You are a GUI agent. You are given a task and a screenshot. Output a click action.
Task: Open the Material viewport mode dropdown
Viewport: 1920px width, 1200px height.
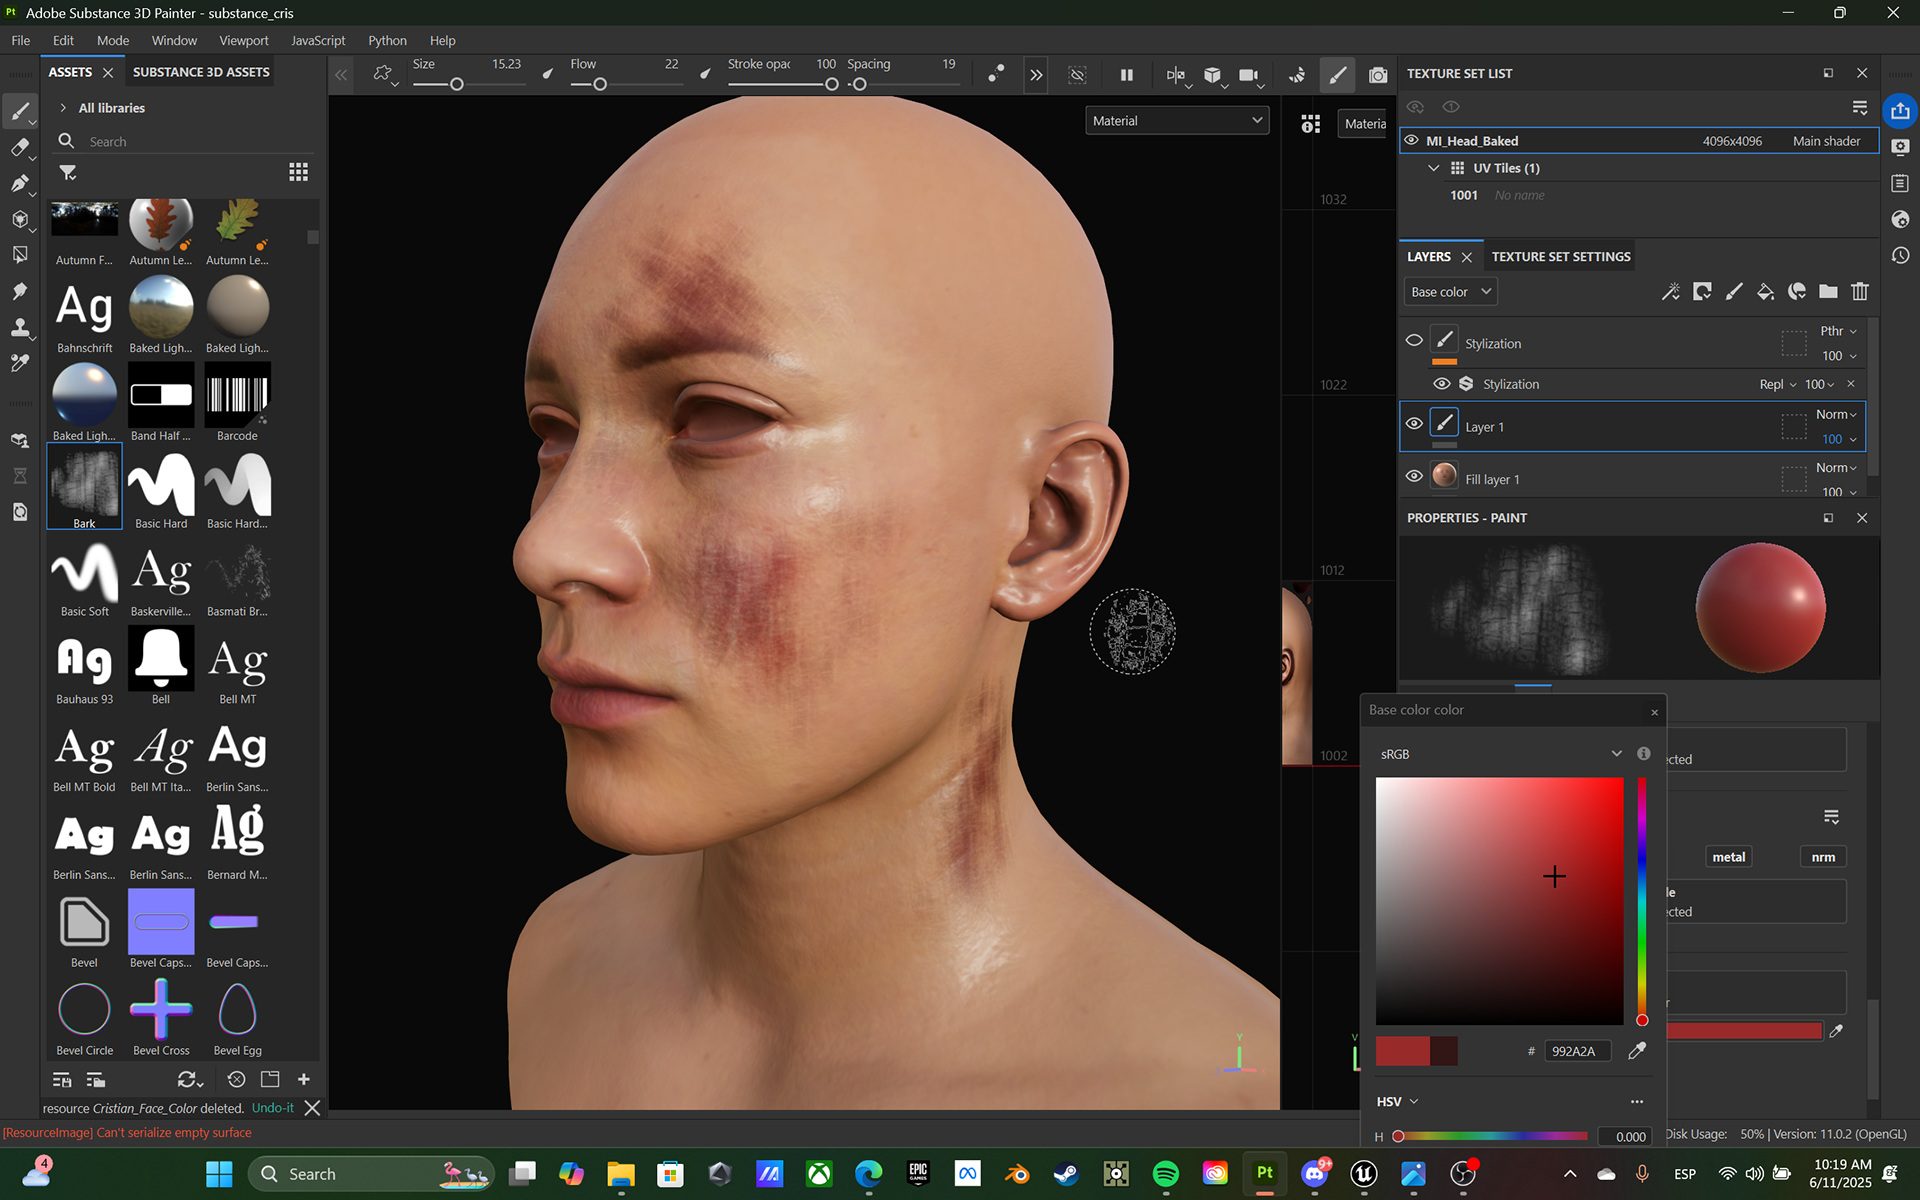point(1176,121)
